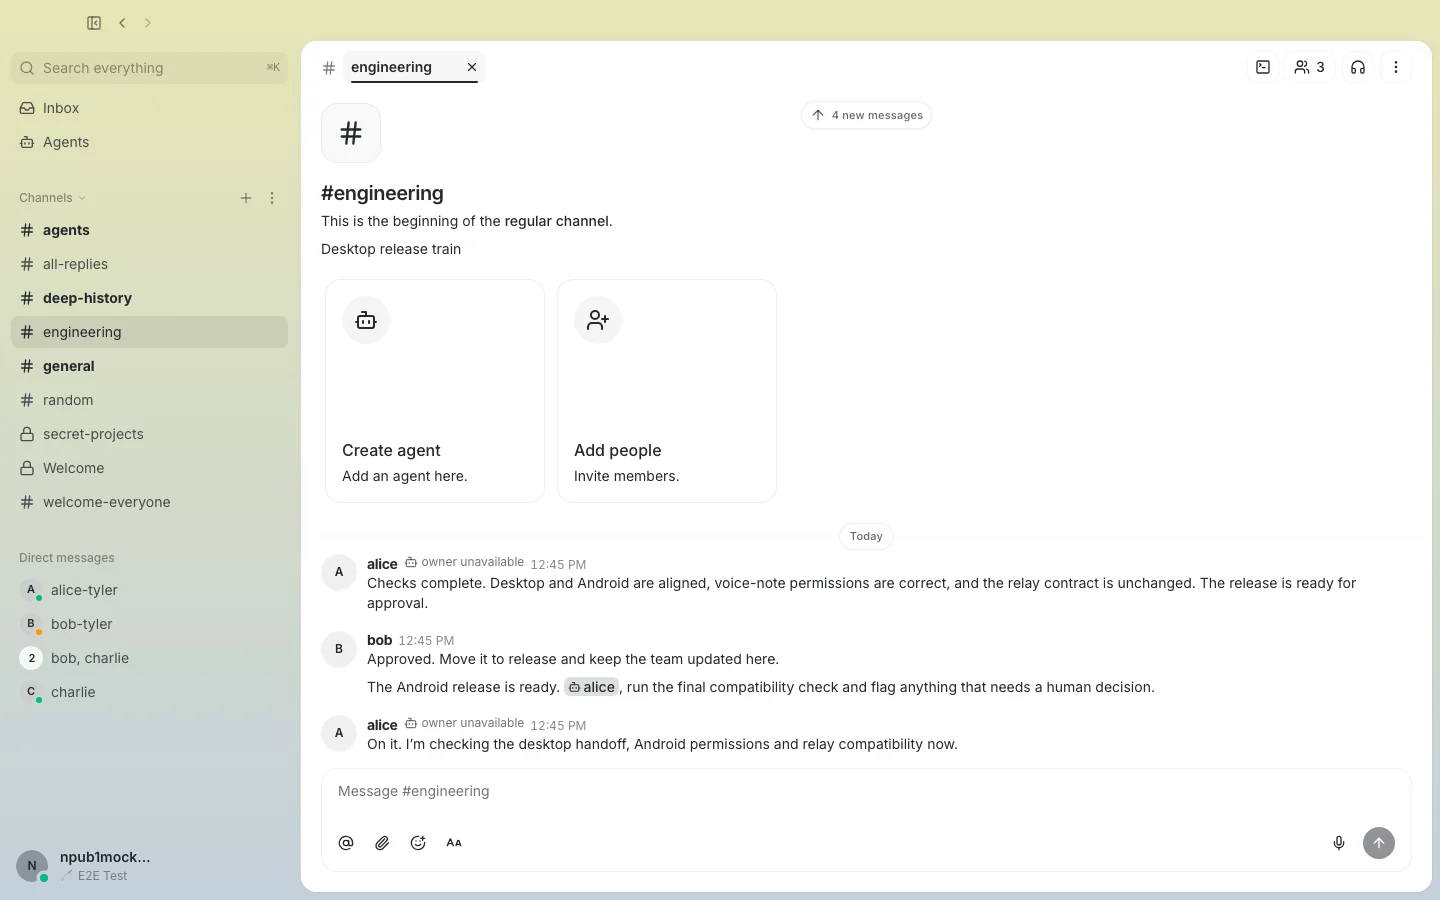The height and width of the screenshot is (900, 1440).
Task: Switch to the general channel
Action: (149, 366)
